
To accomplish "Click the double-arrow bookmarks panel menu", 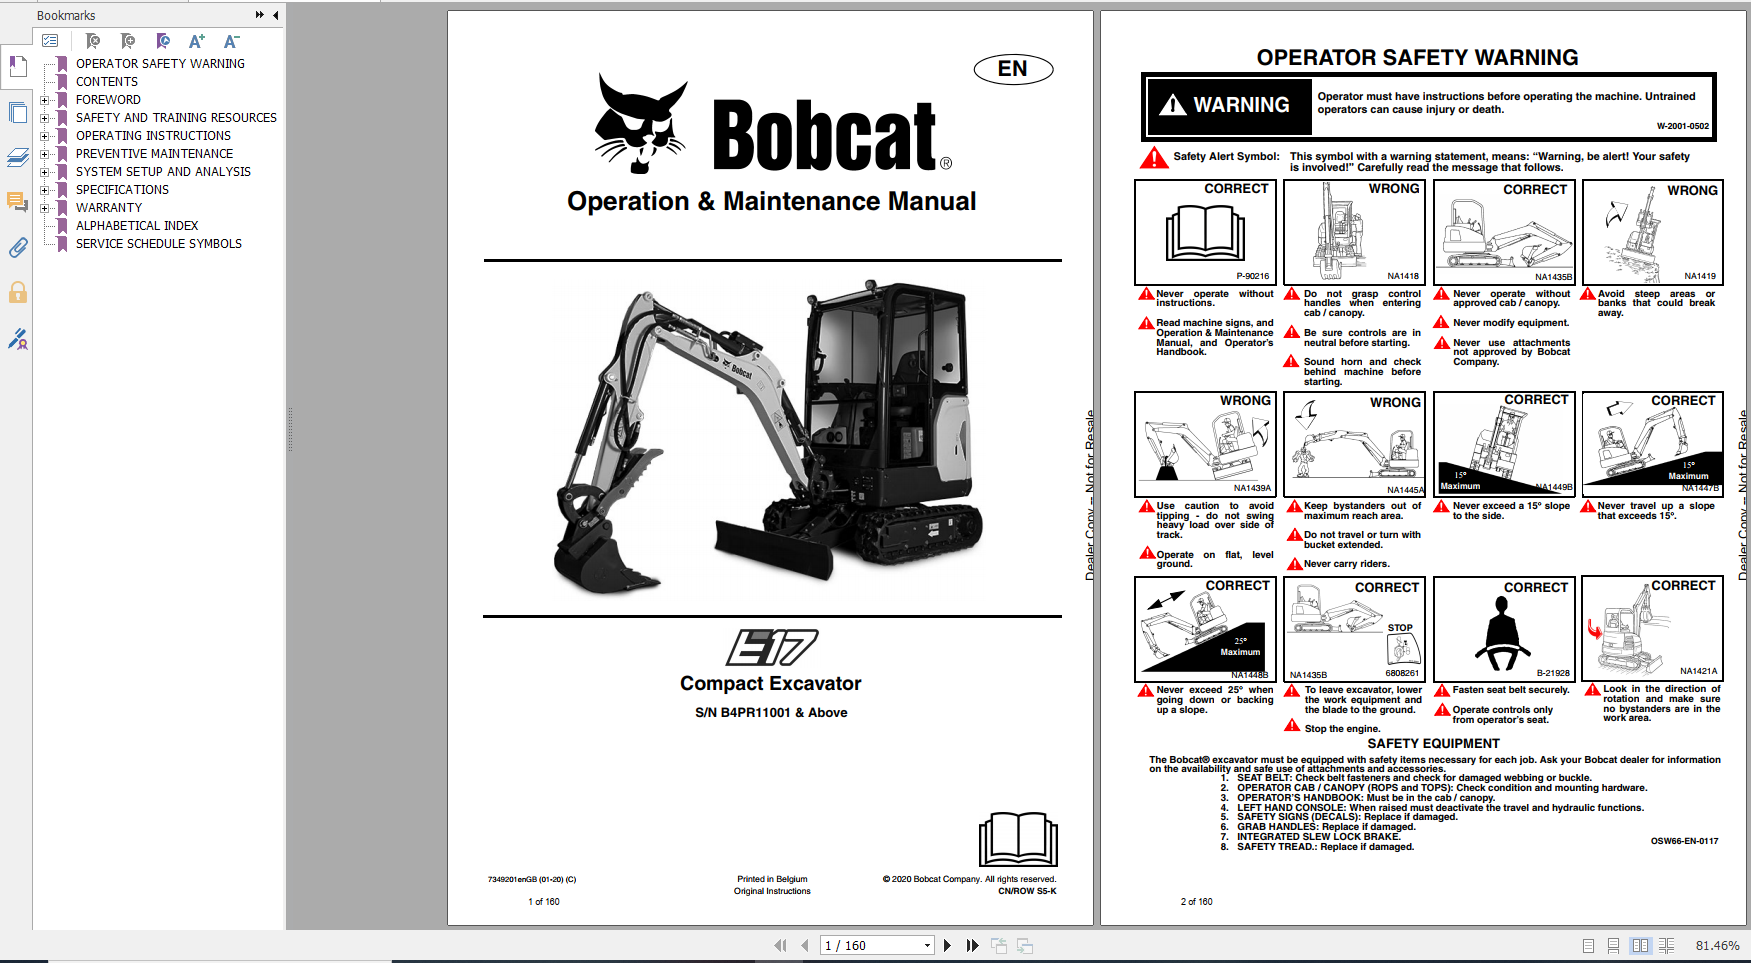I will [x=260, y=15].
